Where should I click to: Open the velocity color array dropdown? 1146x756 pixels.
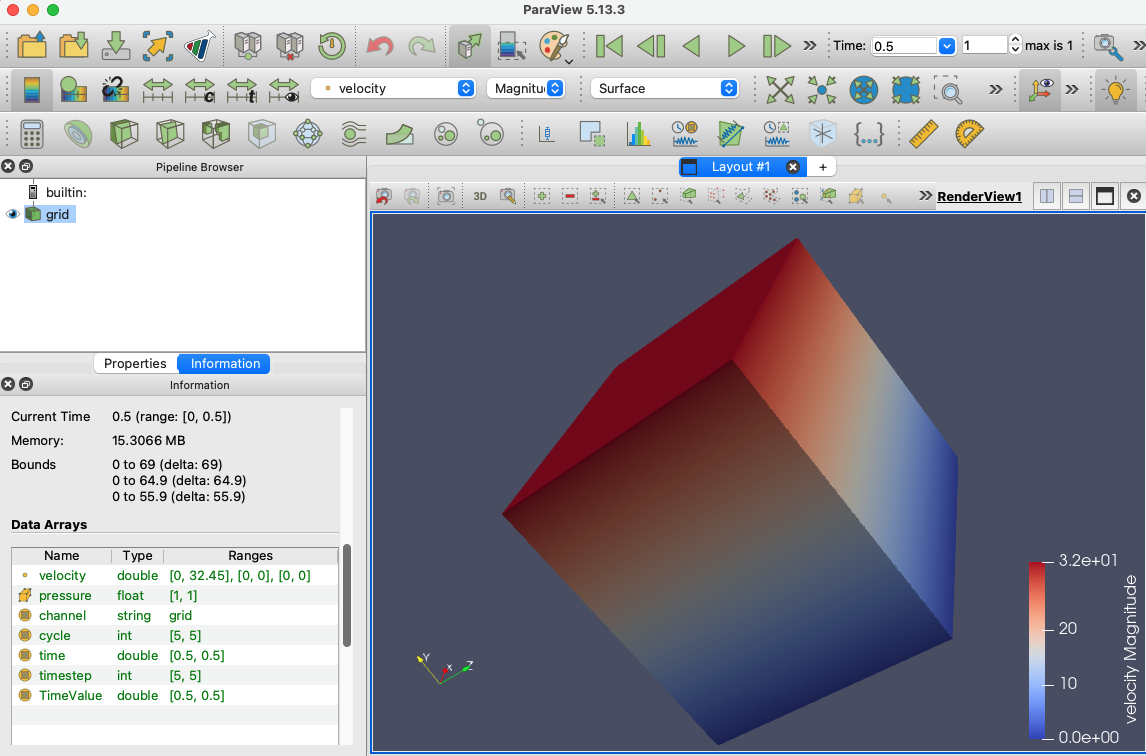(x=393, y=88)
